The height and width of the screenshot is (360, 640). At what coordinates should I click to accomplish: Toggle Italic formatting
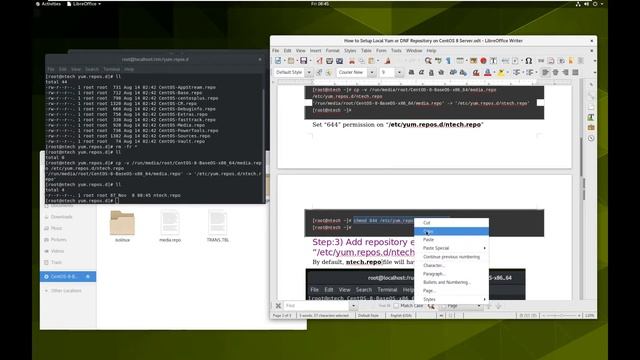tap(421, 73)
